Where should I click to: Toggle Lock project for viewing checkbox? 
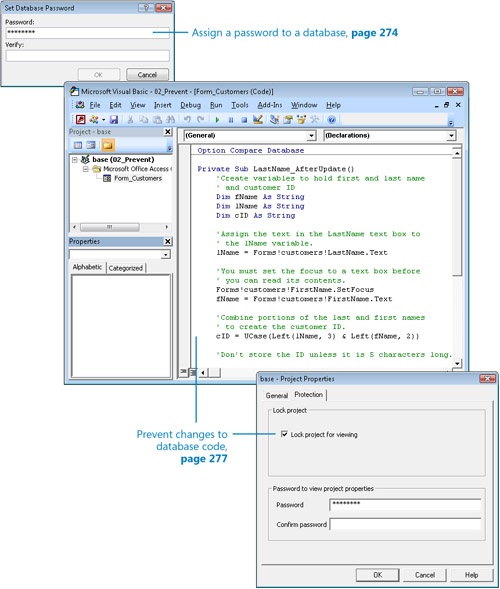(x=284, y=434)
